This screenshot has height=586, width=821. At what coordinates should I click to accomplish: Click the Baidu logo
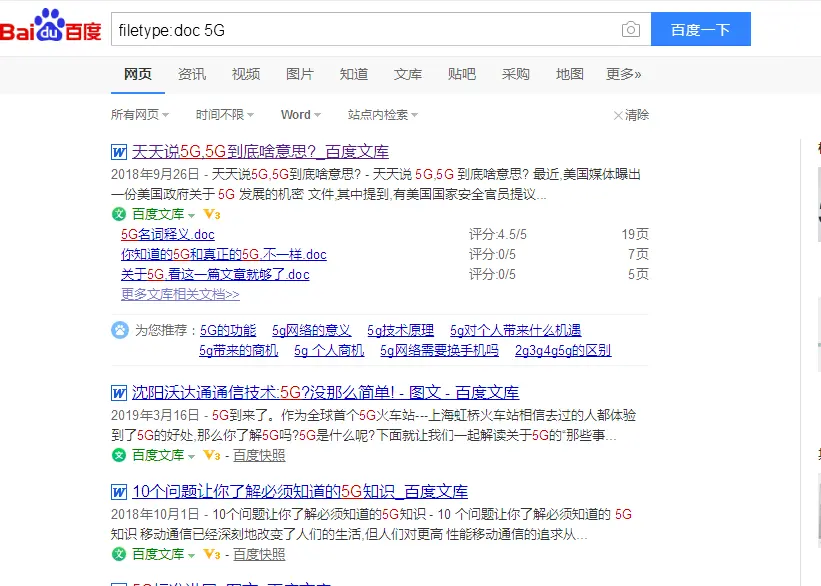[51, 26]
